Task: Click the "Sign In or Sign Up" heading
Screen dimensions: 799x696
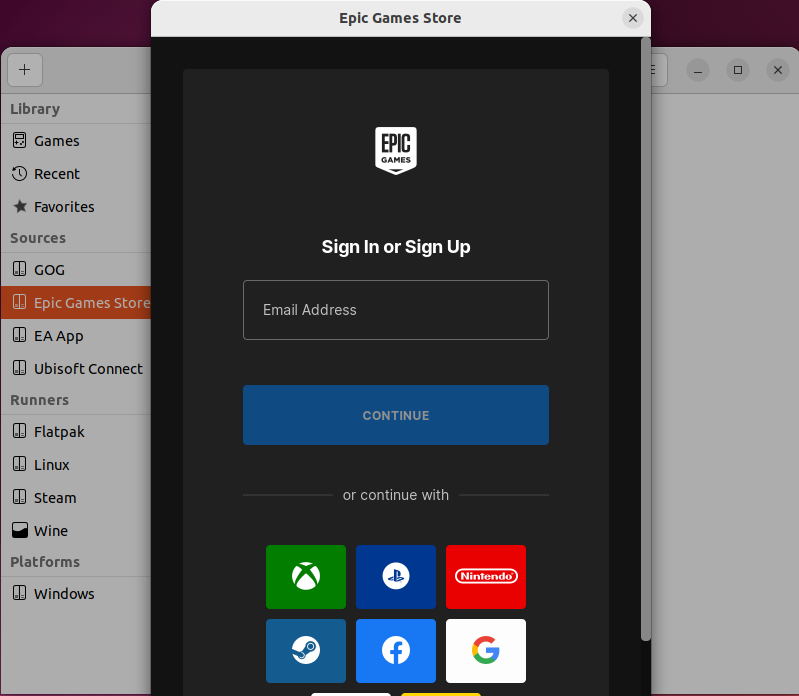Action: (396, 247)
